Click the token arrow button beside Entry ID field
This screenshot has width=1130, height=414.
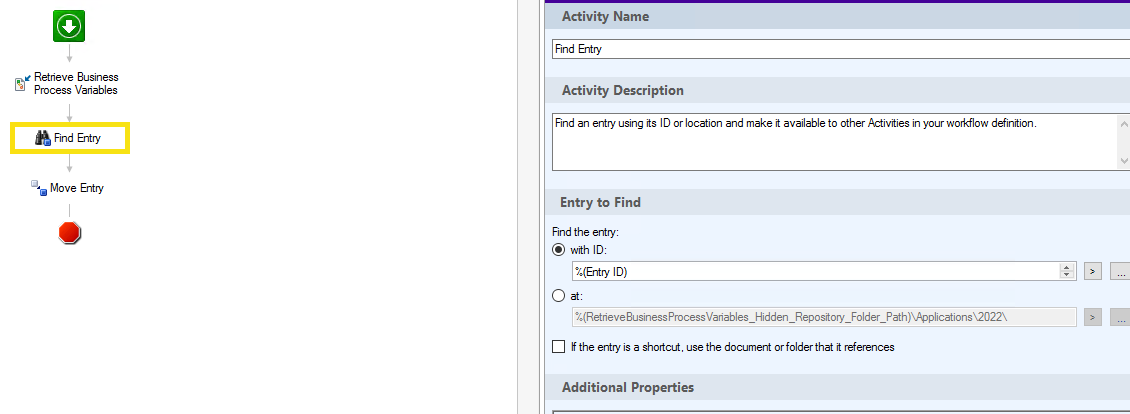pos(1093,271)
